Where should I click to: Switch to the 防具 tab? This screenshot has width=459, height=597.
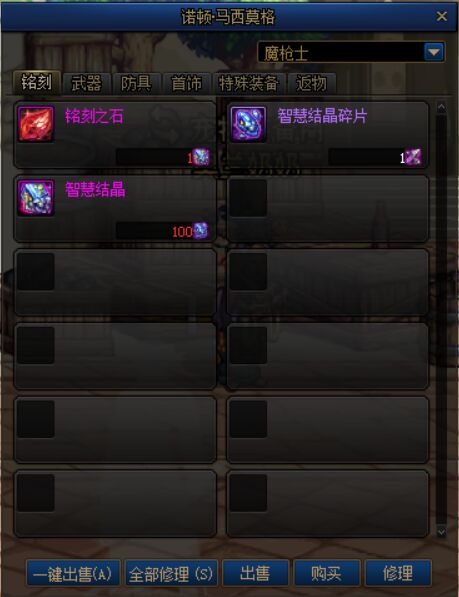point(136,83)
